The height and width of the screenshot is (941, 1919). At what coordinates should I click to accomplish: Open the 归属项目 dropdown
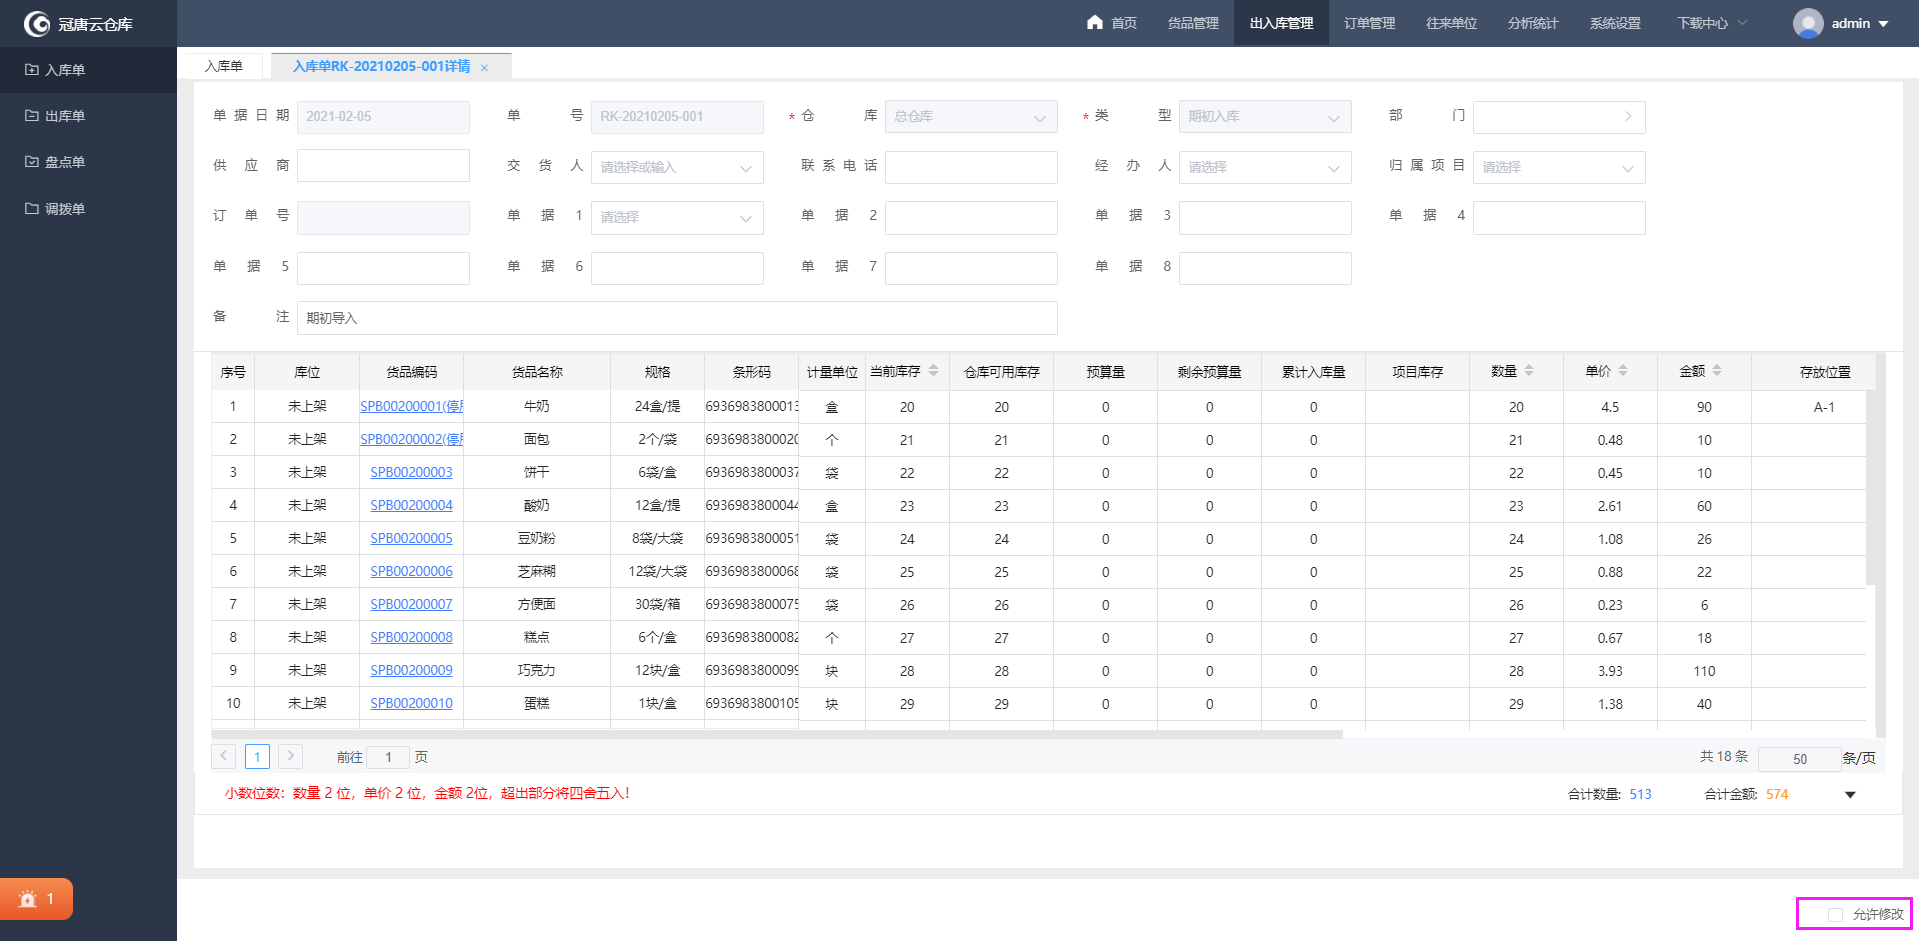click(1559, 167)
